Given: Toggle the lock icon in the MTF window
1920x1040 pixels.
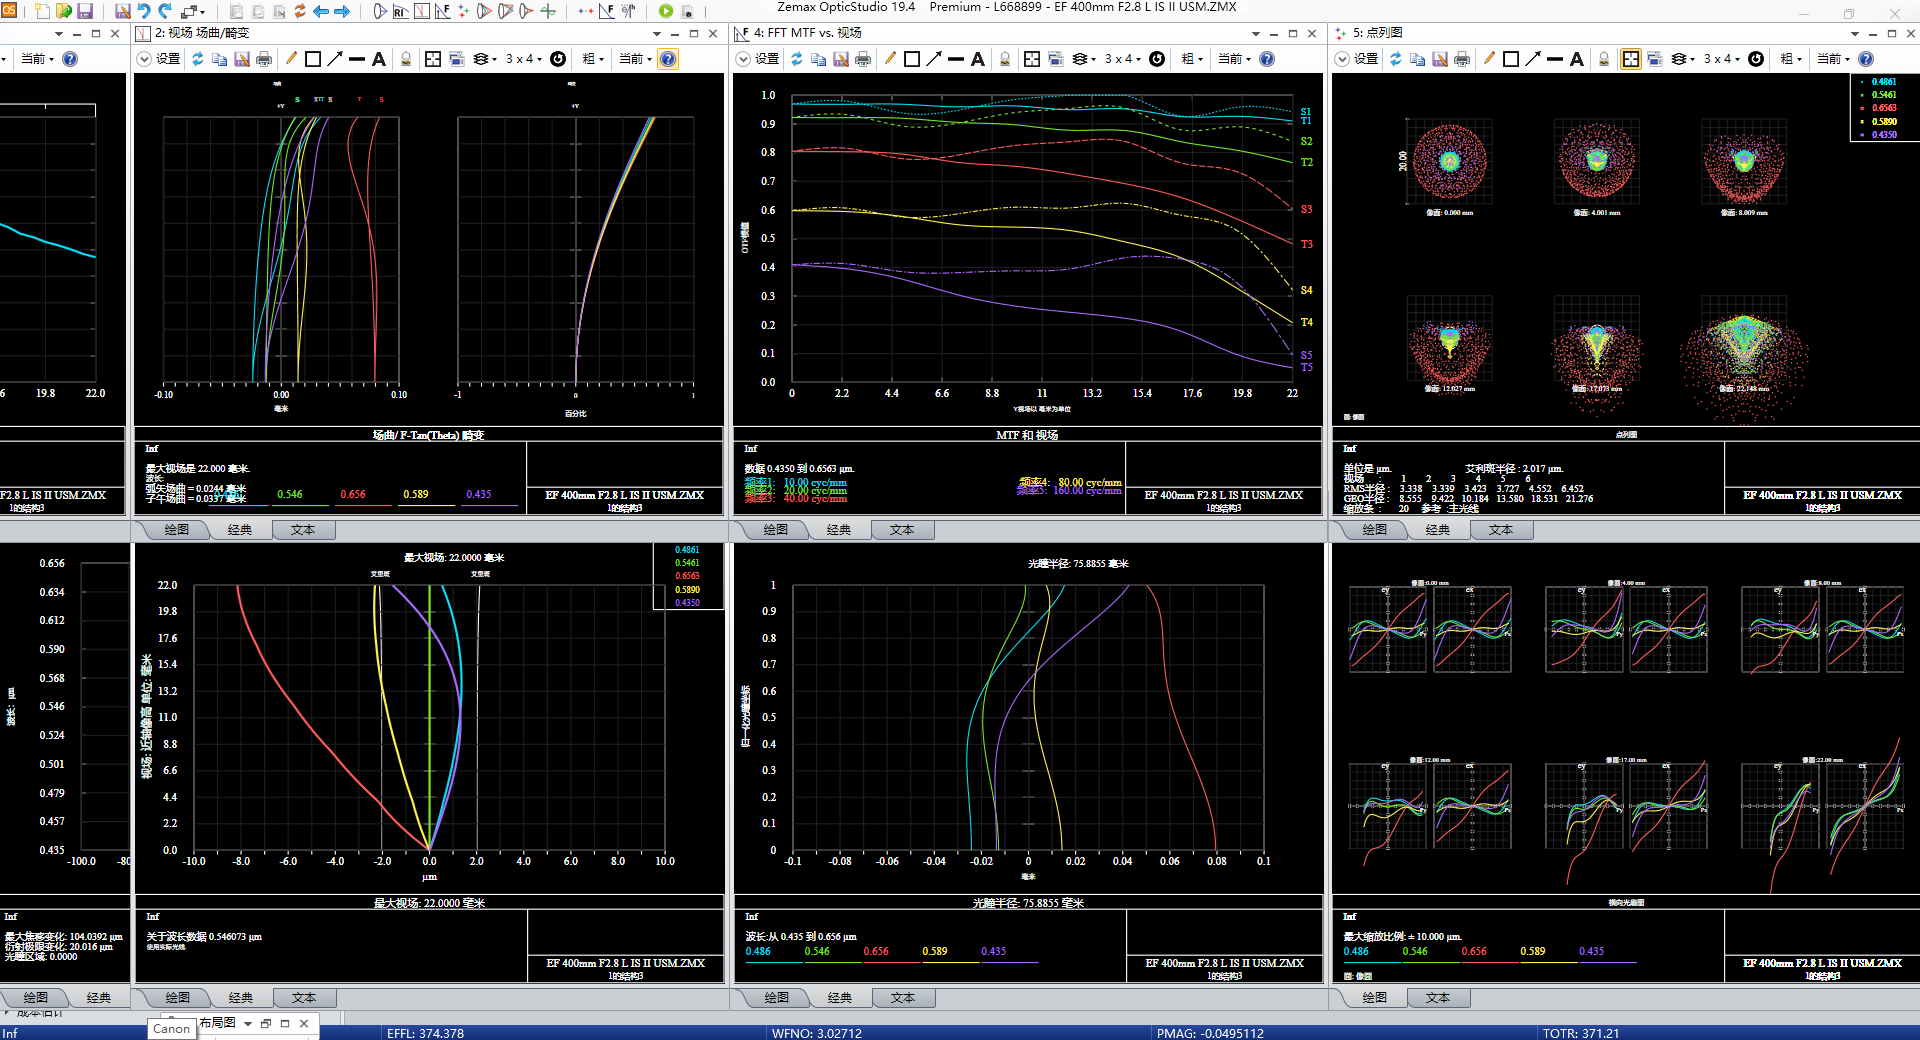Looking at the screenshot, I should pyautogui.click(x=1005, y=59).
